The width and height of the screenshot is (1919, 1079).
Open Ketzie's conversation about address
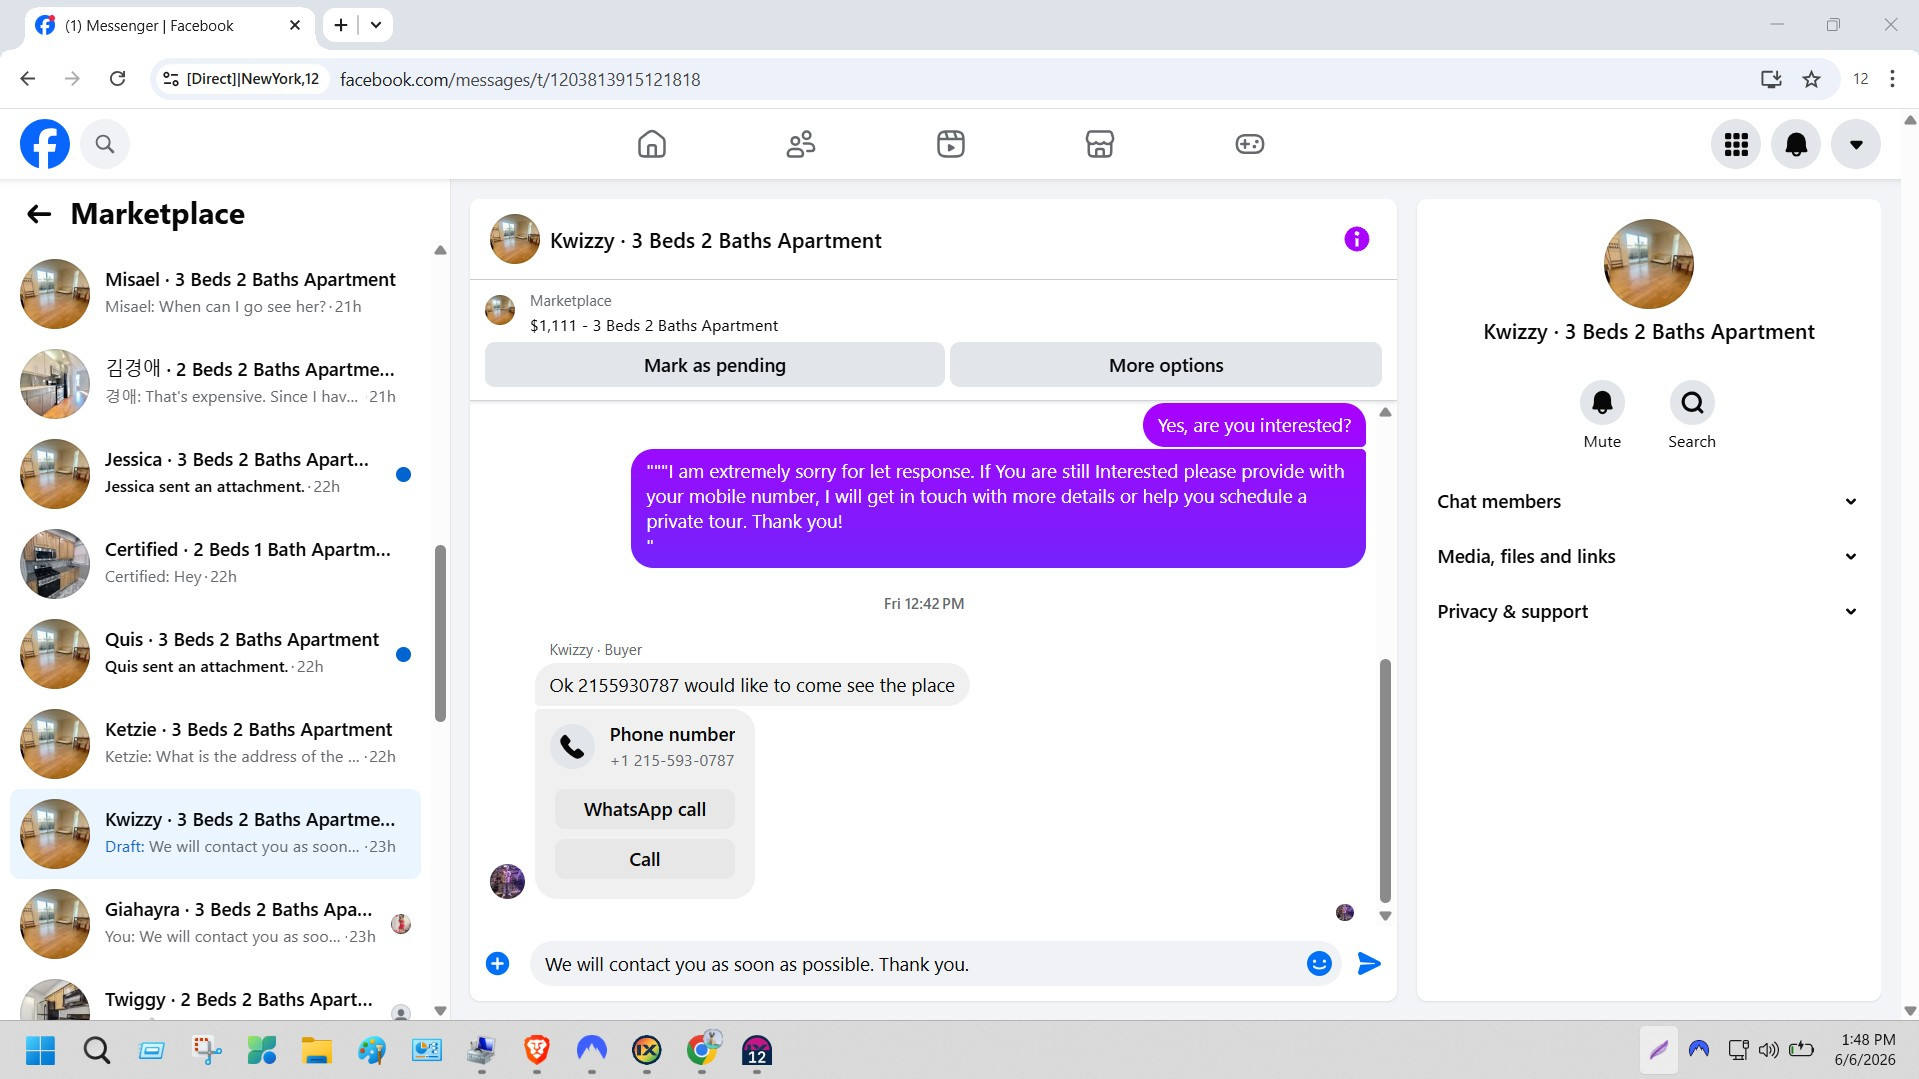[215, 744]
